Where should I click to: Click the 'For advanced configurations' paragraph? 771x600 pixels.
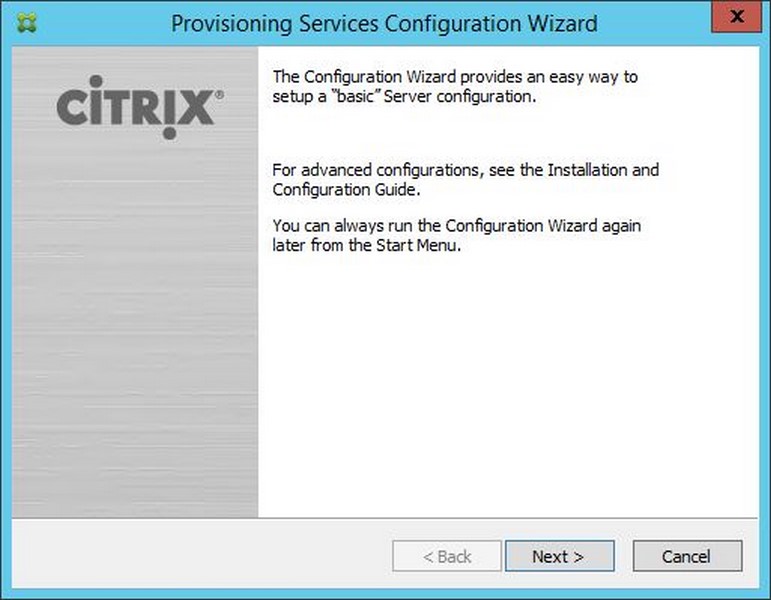coord(465,180)
